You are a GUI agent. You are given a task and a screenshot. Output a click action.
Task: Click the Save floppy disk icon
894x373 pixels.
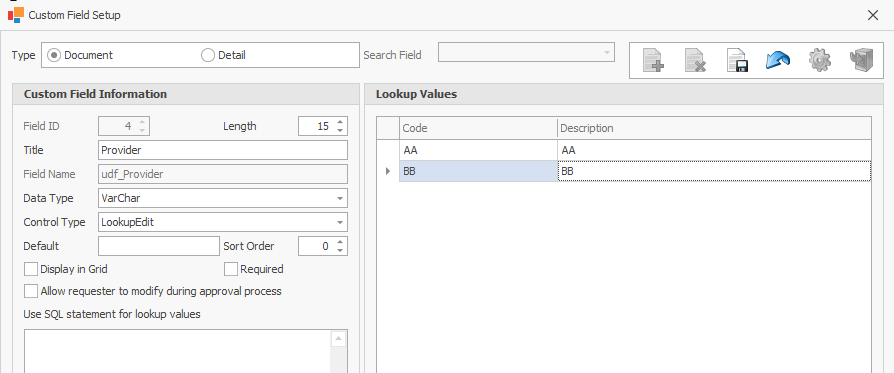[737, 60]
